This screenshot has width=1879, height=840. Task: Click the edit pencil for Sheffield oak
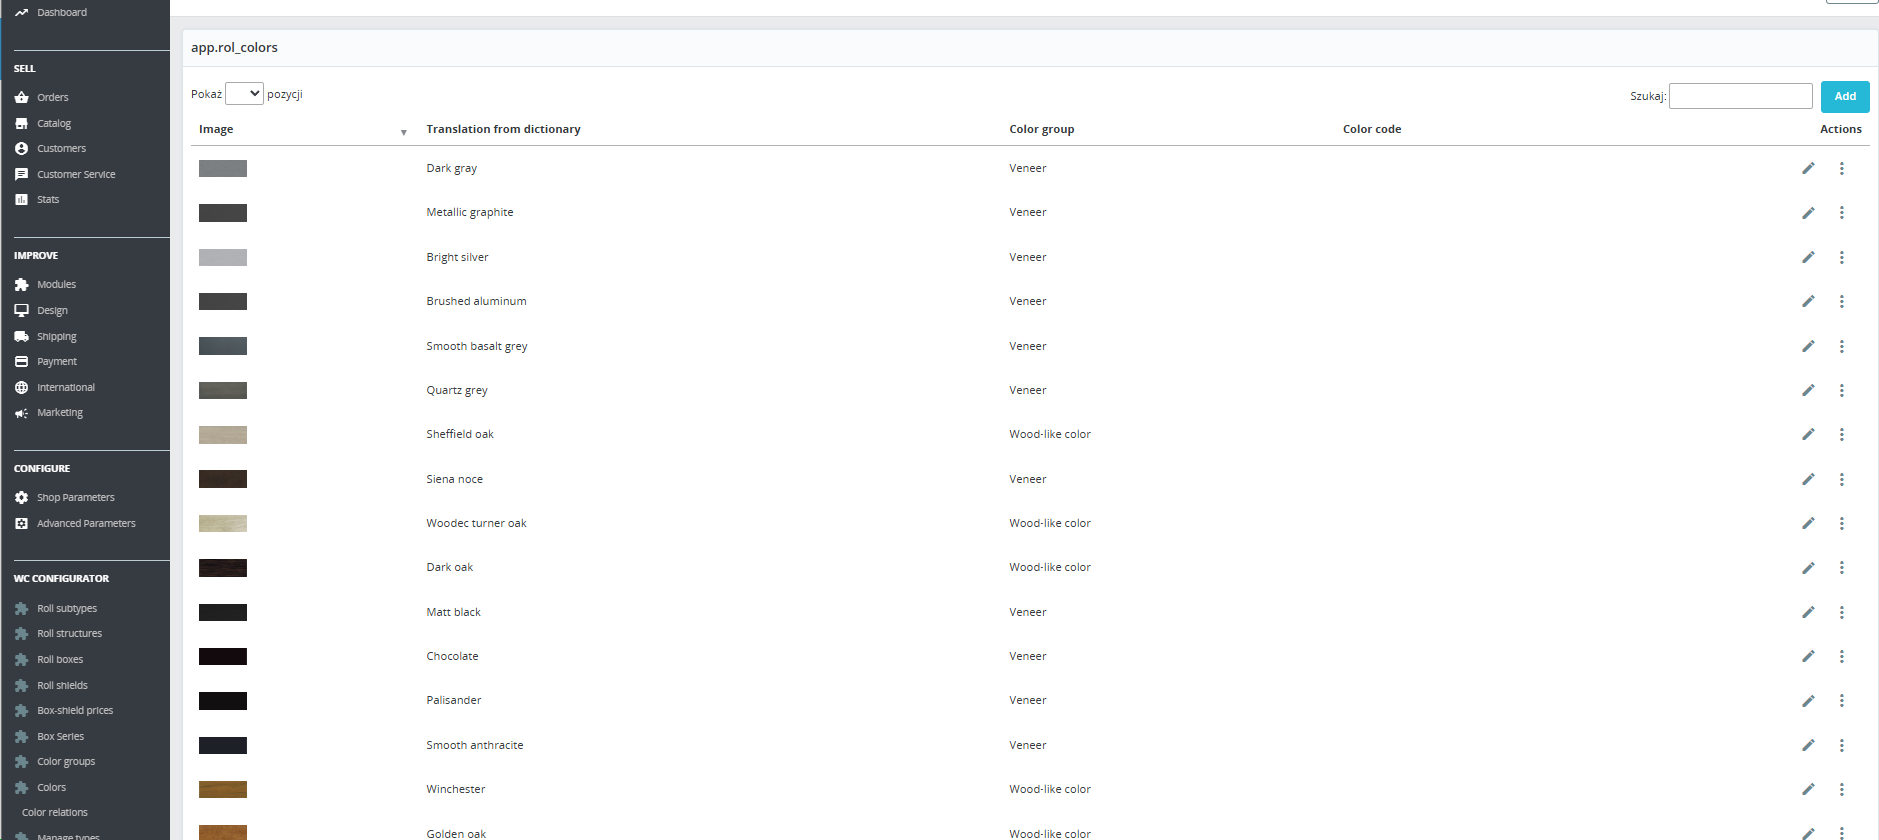tap(1808, 434)
